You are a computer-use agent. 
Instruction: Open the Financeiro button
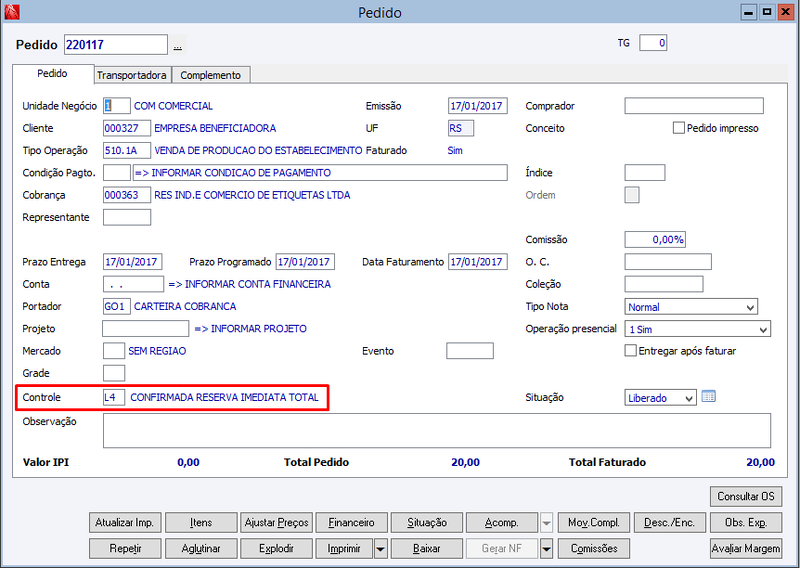click(x=352, y=523)
